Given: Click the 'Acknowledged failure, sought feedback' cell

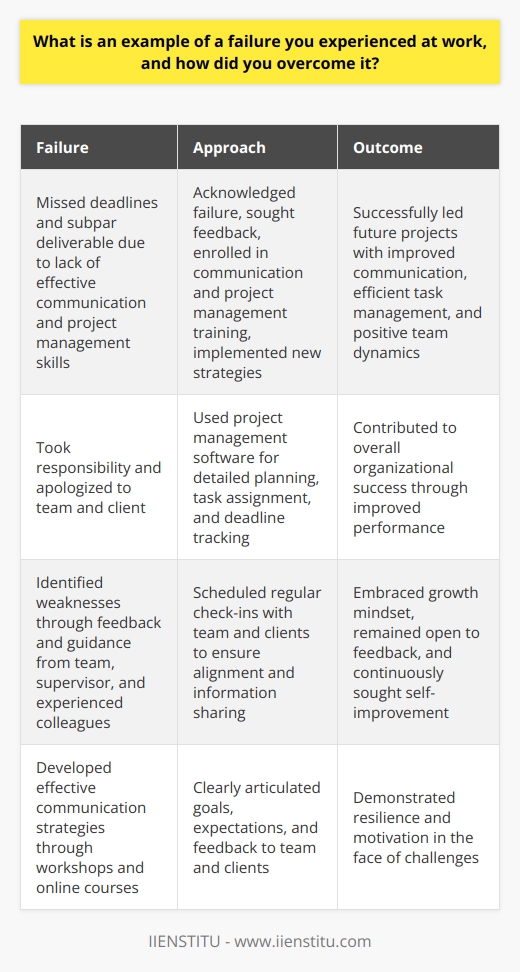Looking at the screenshot, I should (258, 282).
